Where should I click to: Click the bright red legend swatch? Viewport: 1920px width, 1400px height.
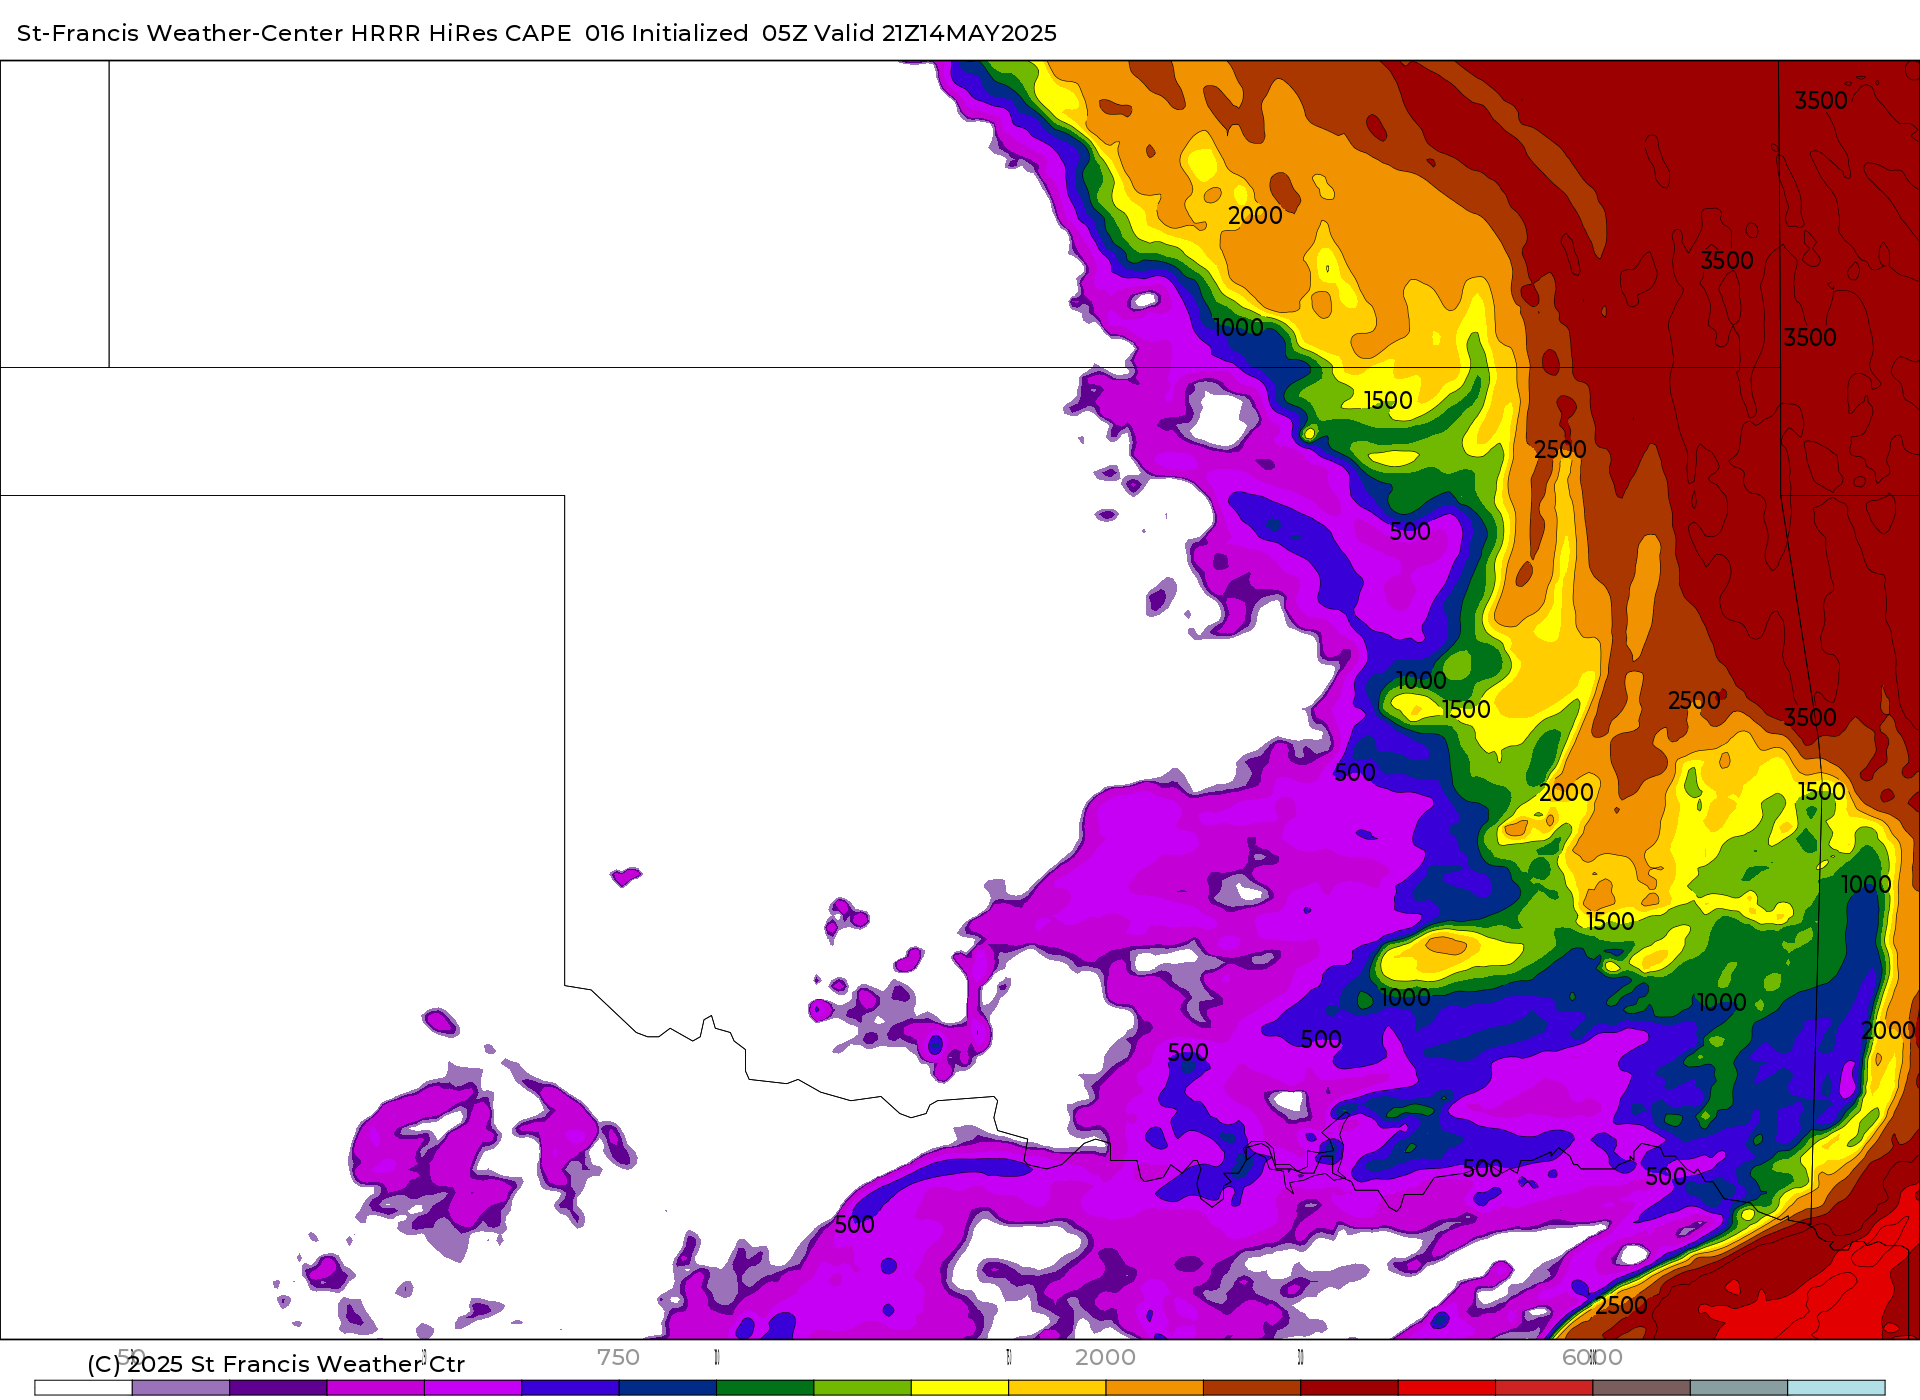coord(1446,1388)
